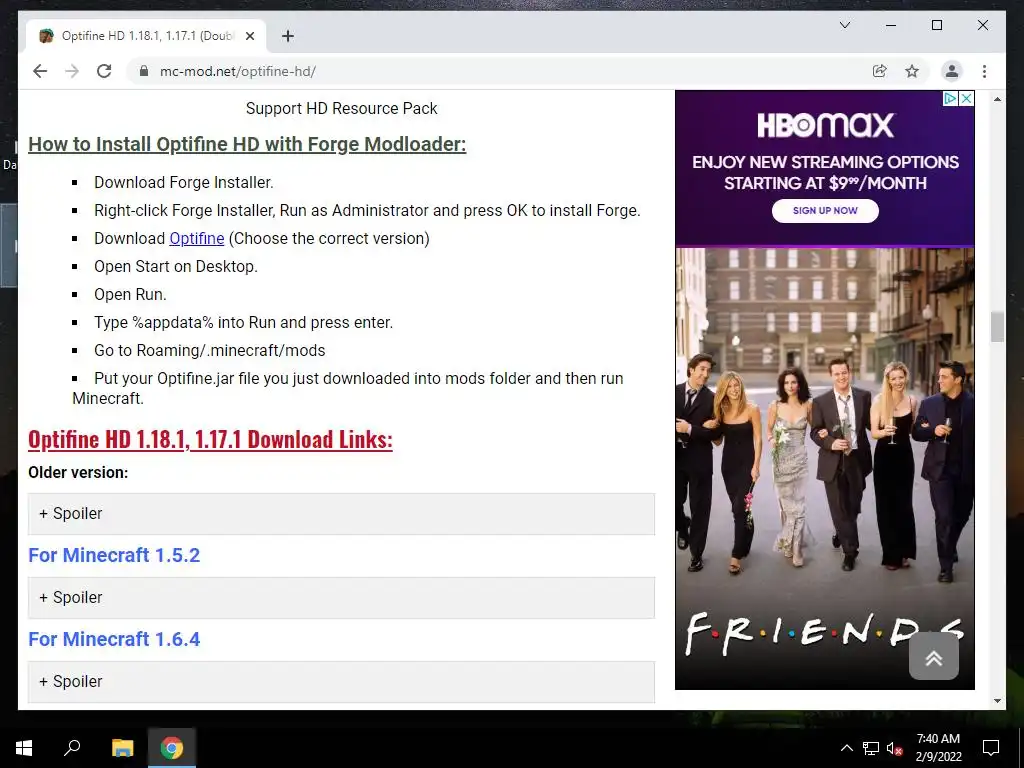The height and width of the screenshot is (768, 1024).
Task: Select the Optifine HD 1.18.1 tab
Action: click(147, 36)
